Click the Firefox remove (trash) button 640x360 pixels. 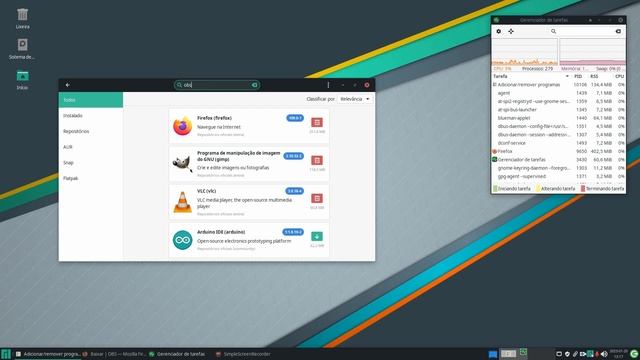point(317,122)
